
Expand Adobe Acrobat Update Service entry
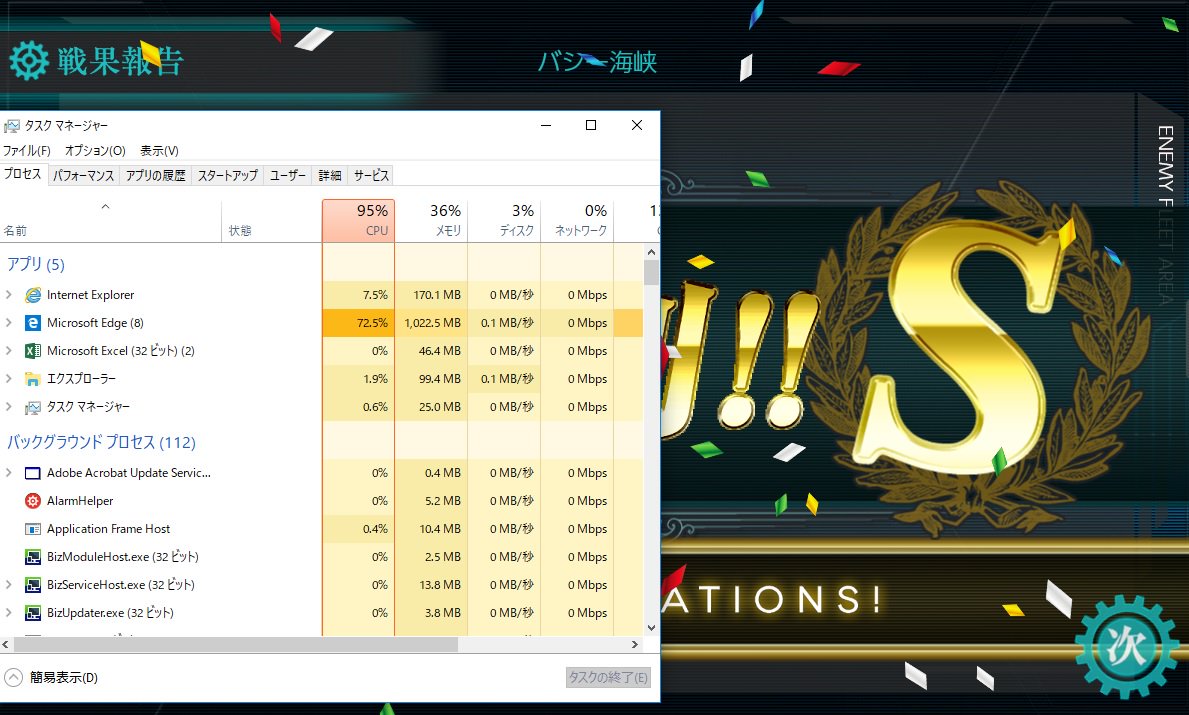point(8,473)
